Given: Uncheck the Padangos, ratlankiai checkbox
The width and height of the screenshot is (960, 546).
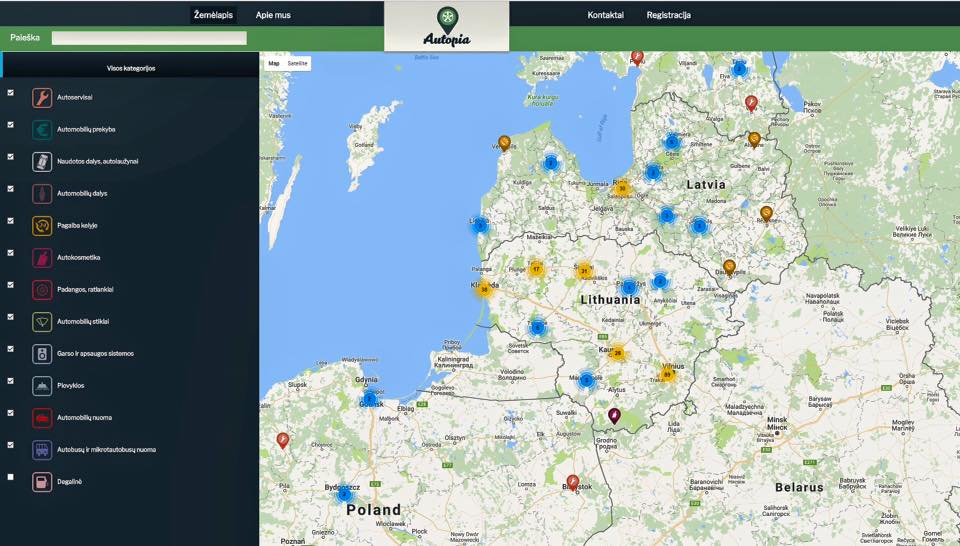Looking at the screenshot, I should click(x=10, y=285).
